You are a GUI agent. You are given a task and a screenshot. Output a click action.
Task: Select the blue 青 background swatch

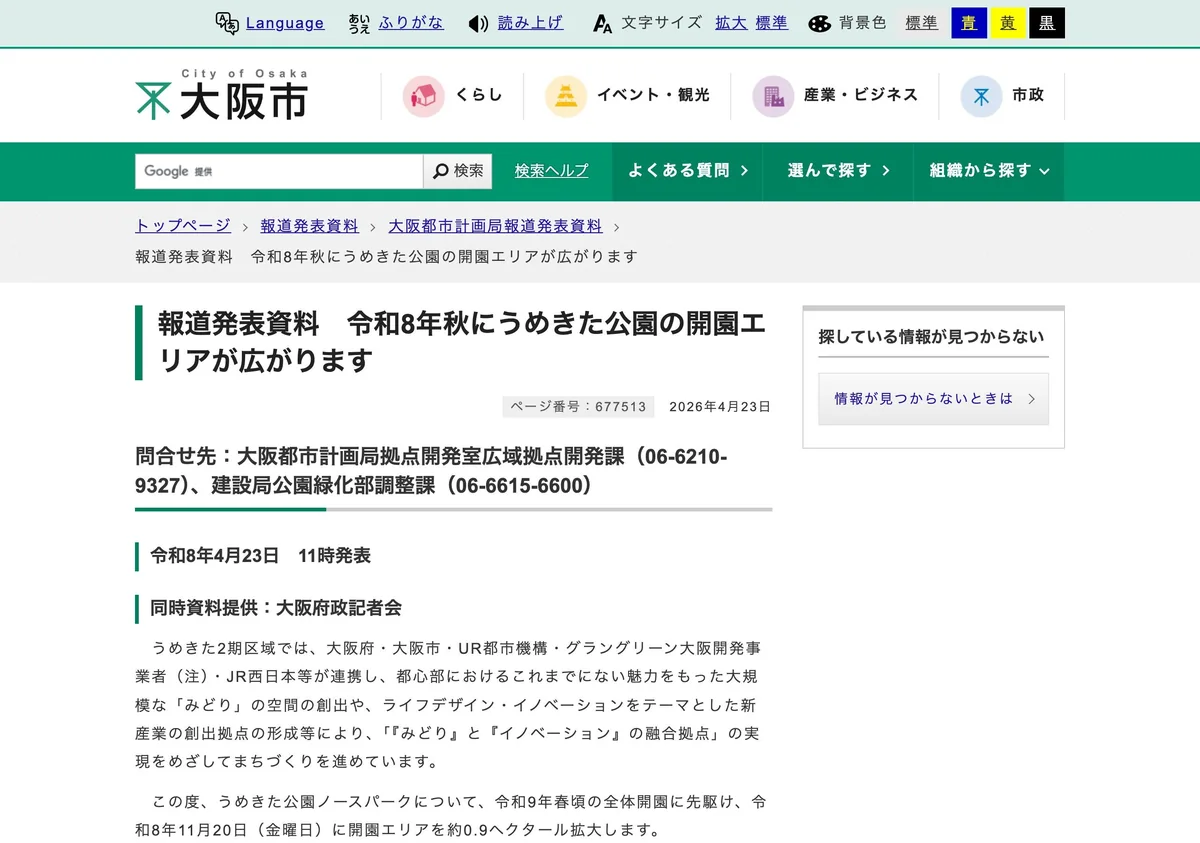[969, 23]
